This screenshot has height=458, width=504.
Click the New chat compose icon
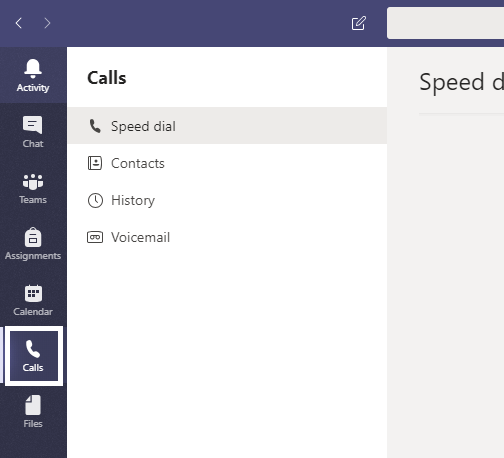click(x=359, y=23)
